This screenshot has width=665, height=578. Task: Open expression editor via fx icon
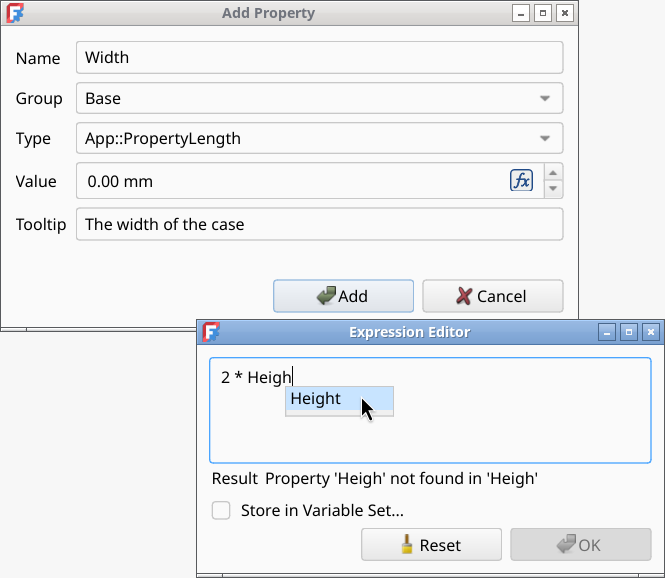click(x=521, y=181)
